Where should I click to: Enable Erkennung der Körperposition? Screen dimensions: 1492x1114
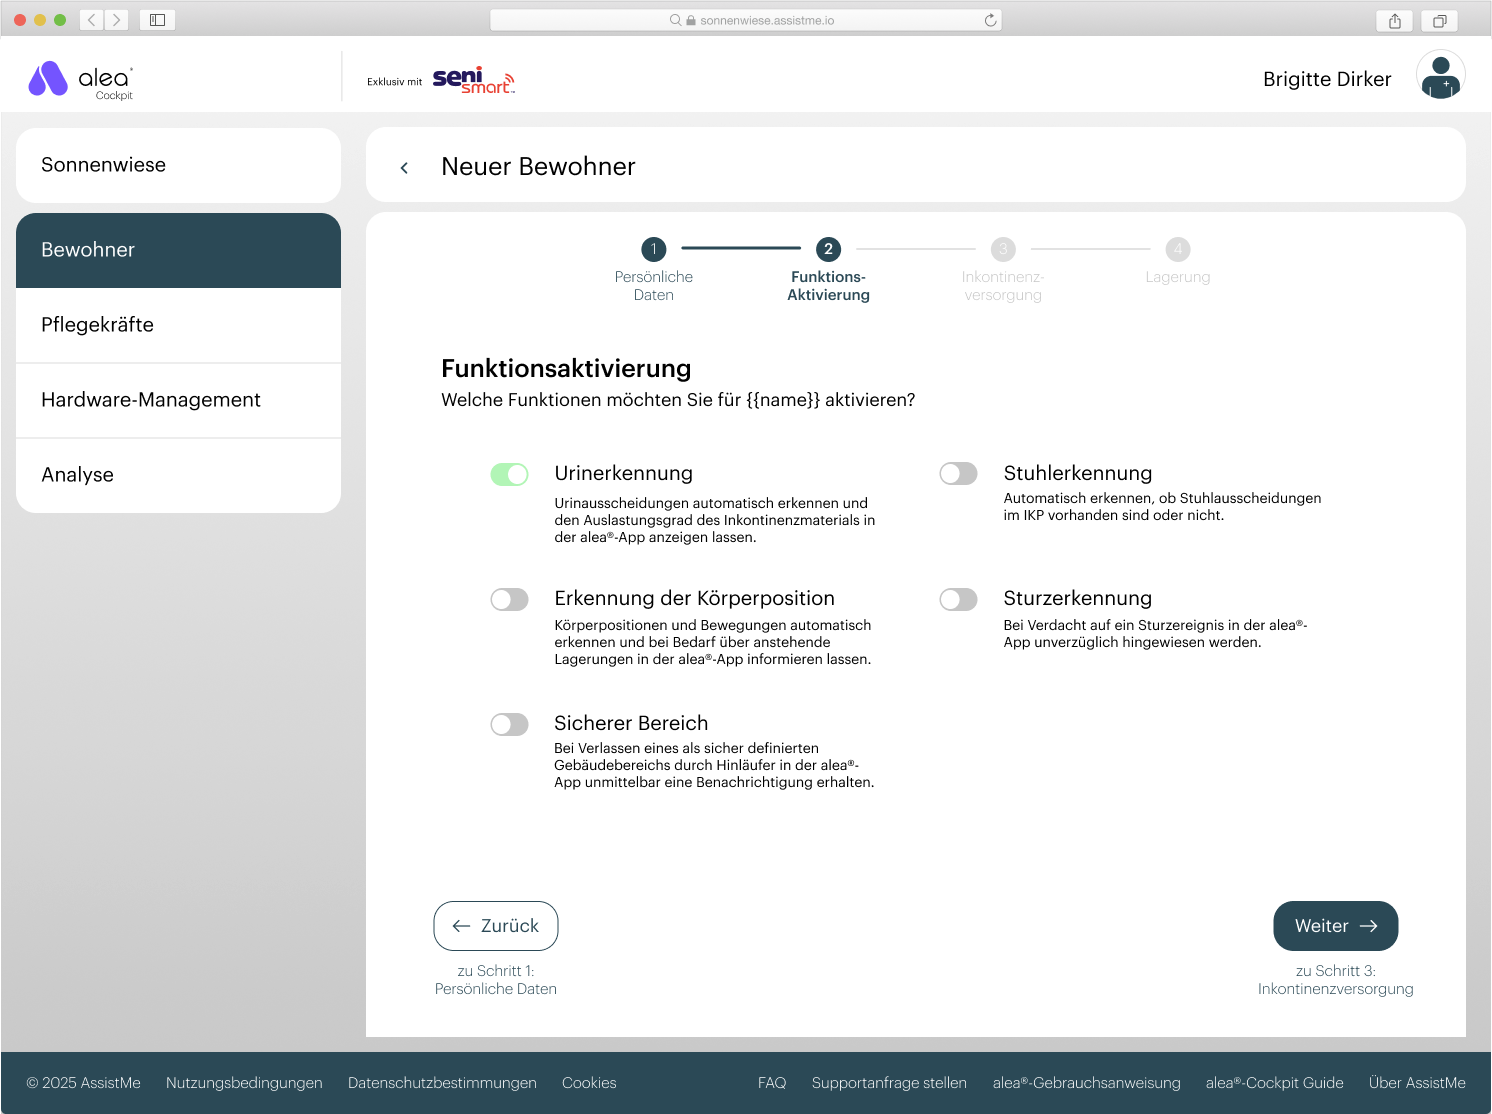point(509,599)
